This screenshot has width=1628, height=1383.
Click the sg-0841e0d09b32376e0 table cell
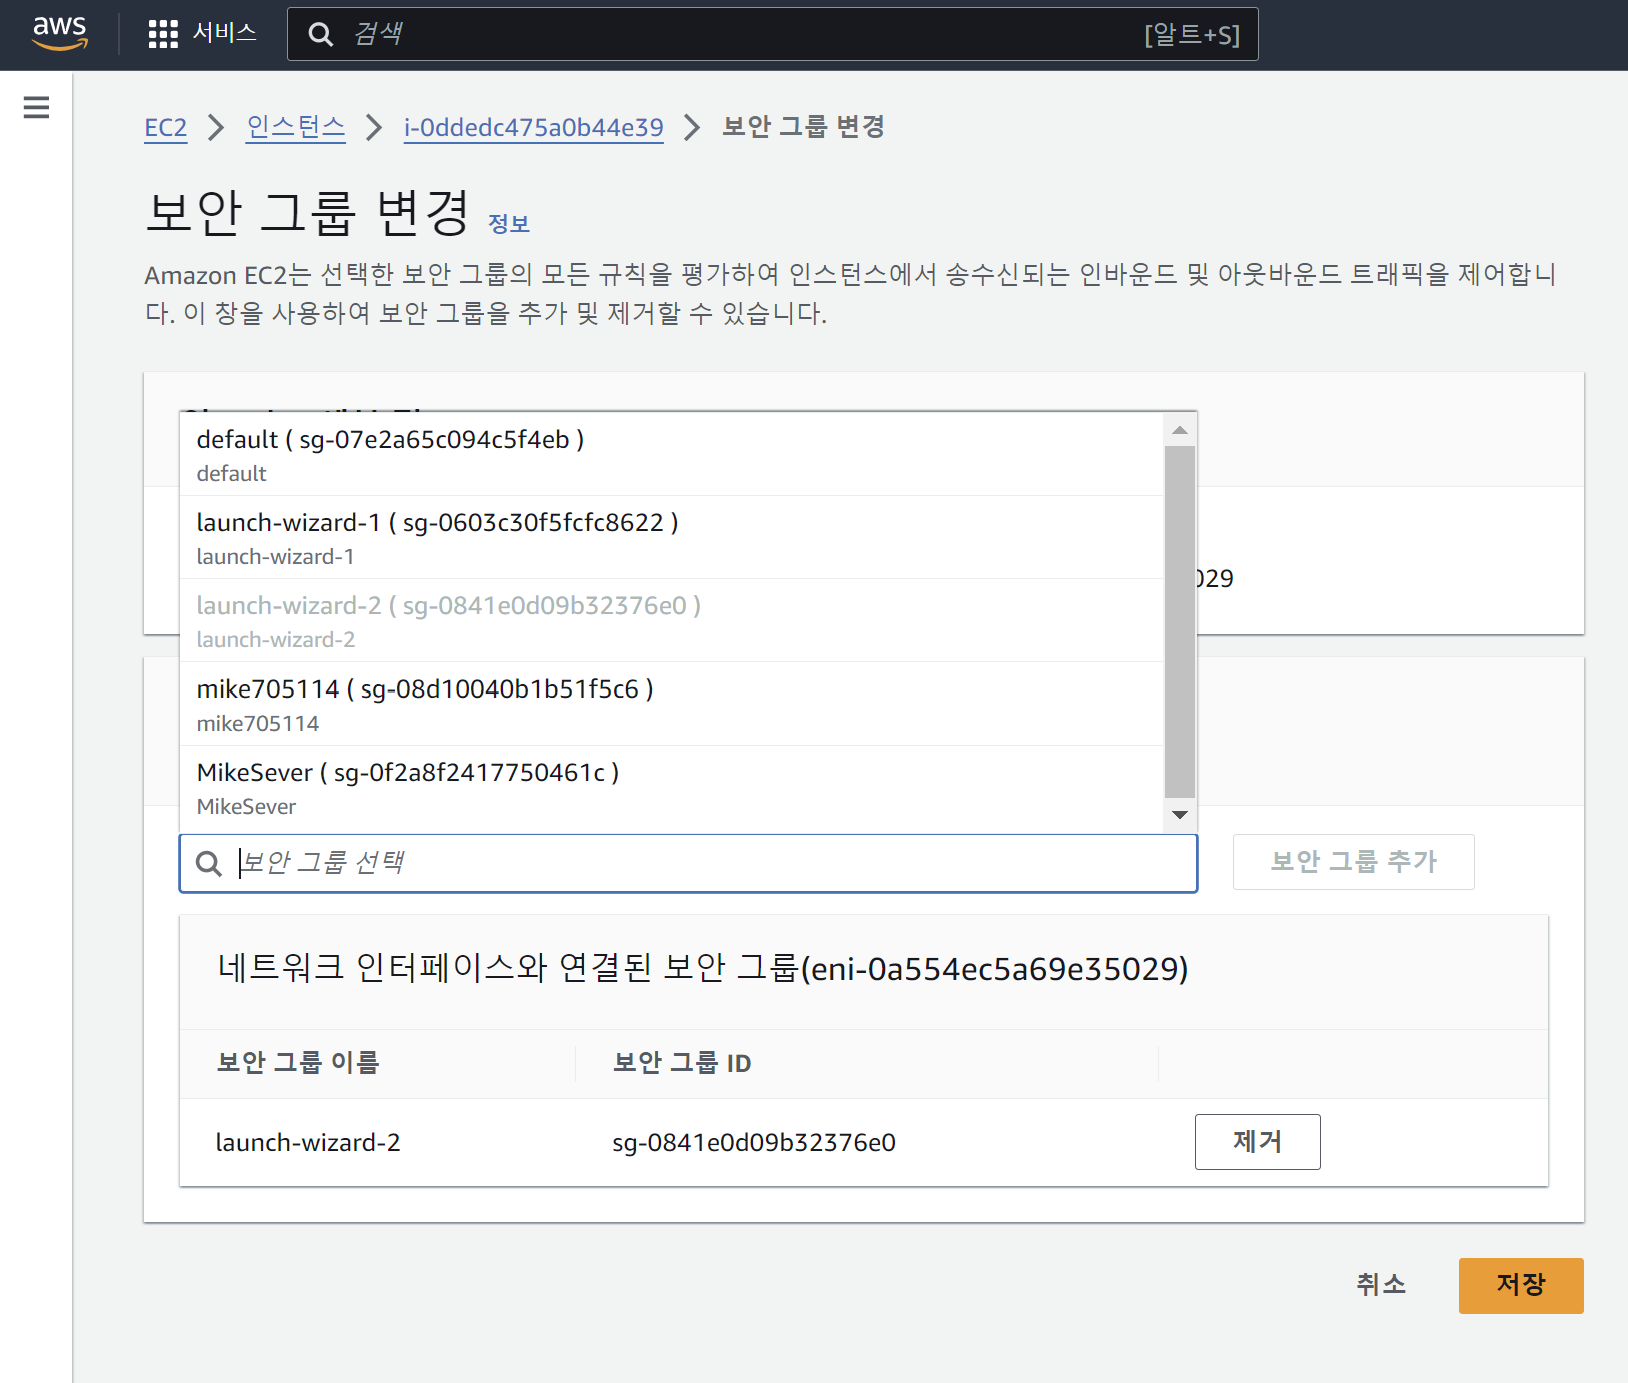click(754, 1143)
